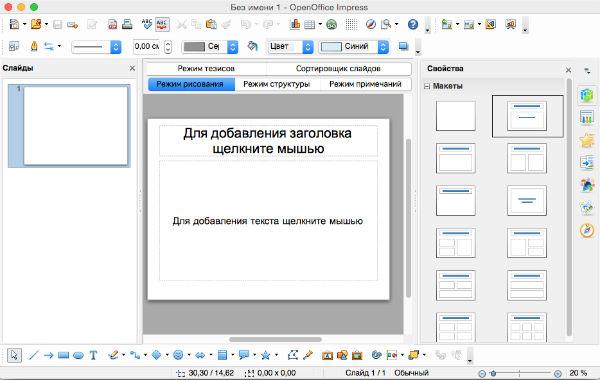Click line width stepper arrows
The image size is (600, 380).
(168, 47)
